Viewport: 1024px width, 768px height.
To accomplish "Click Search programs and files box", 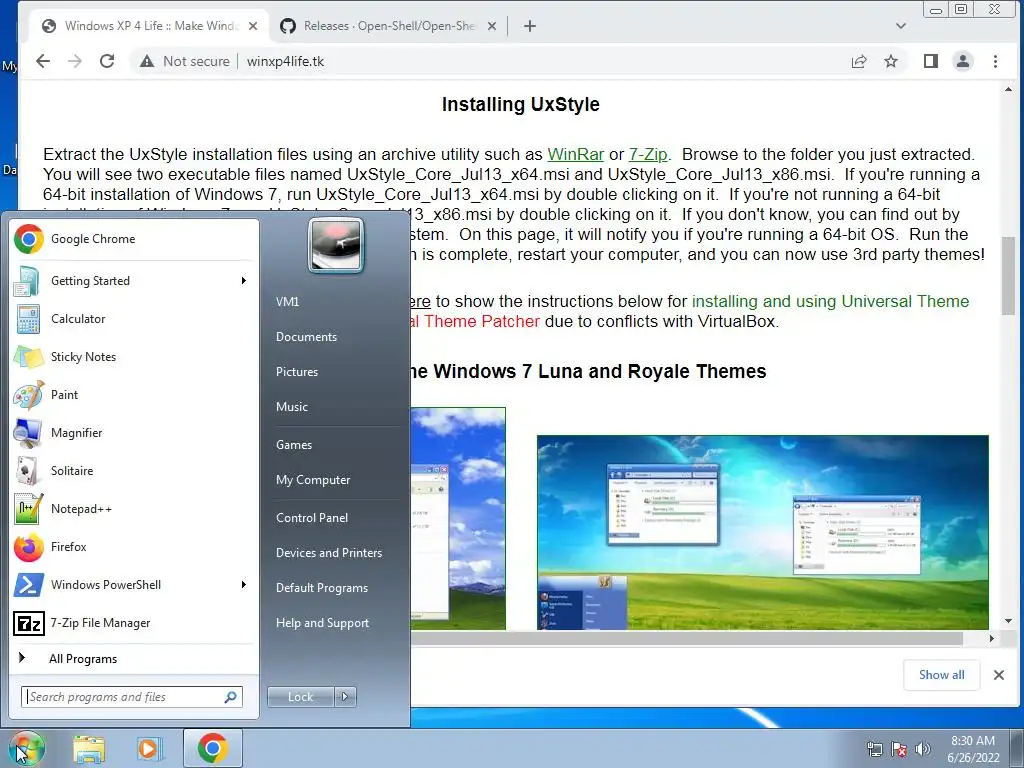I will 132,697.
